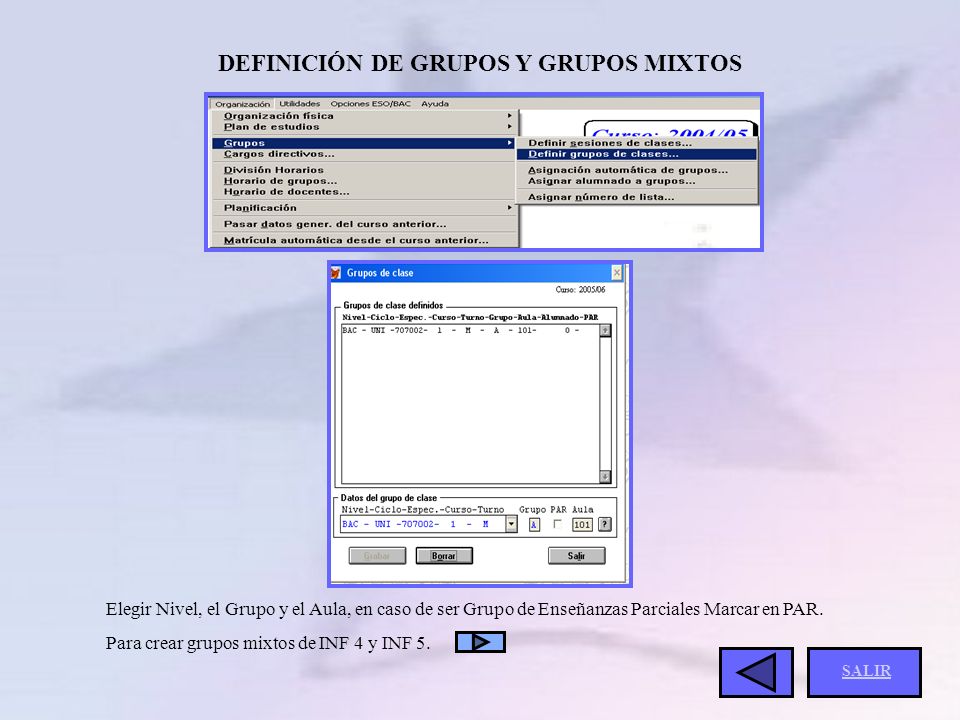Select División Horarios menu entry
The width and height of the screenshot is (960, 720).
365,170
